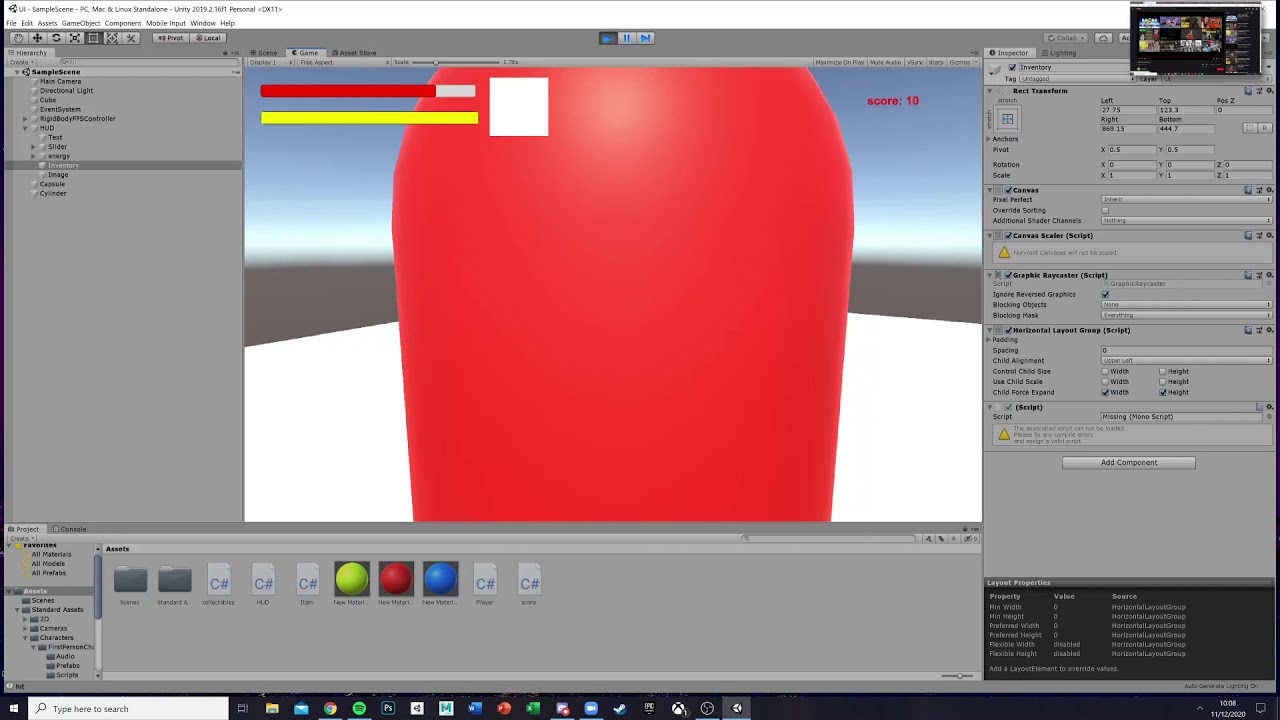Open the Blocking Mask dropdown
The height and width of the screenshot is (720, 1280).
coord(1186,315)
